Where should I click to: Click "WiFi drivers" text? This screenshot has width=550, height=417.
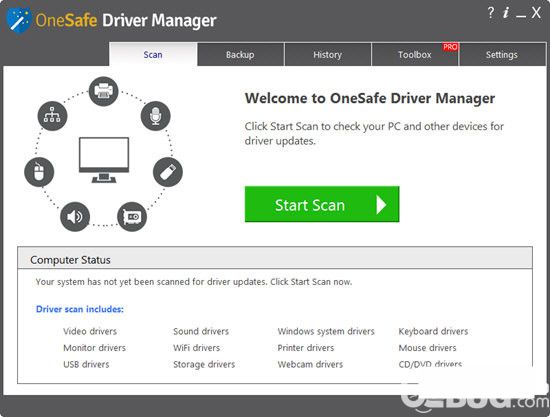coord(196,348)
